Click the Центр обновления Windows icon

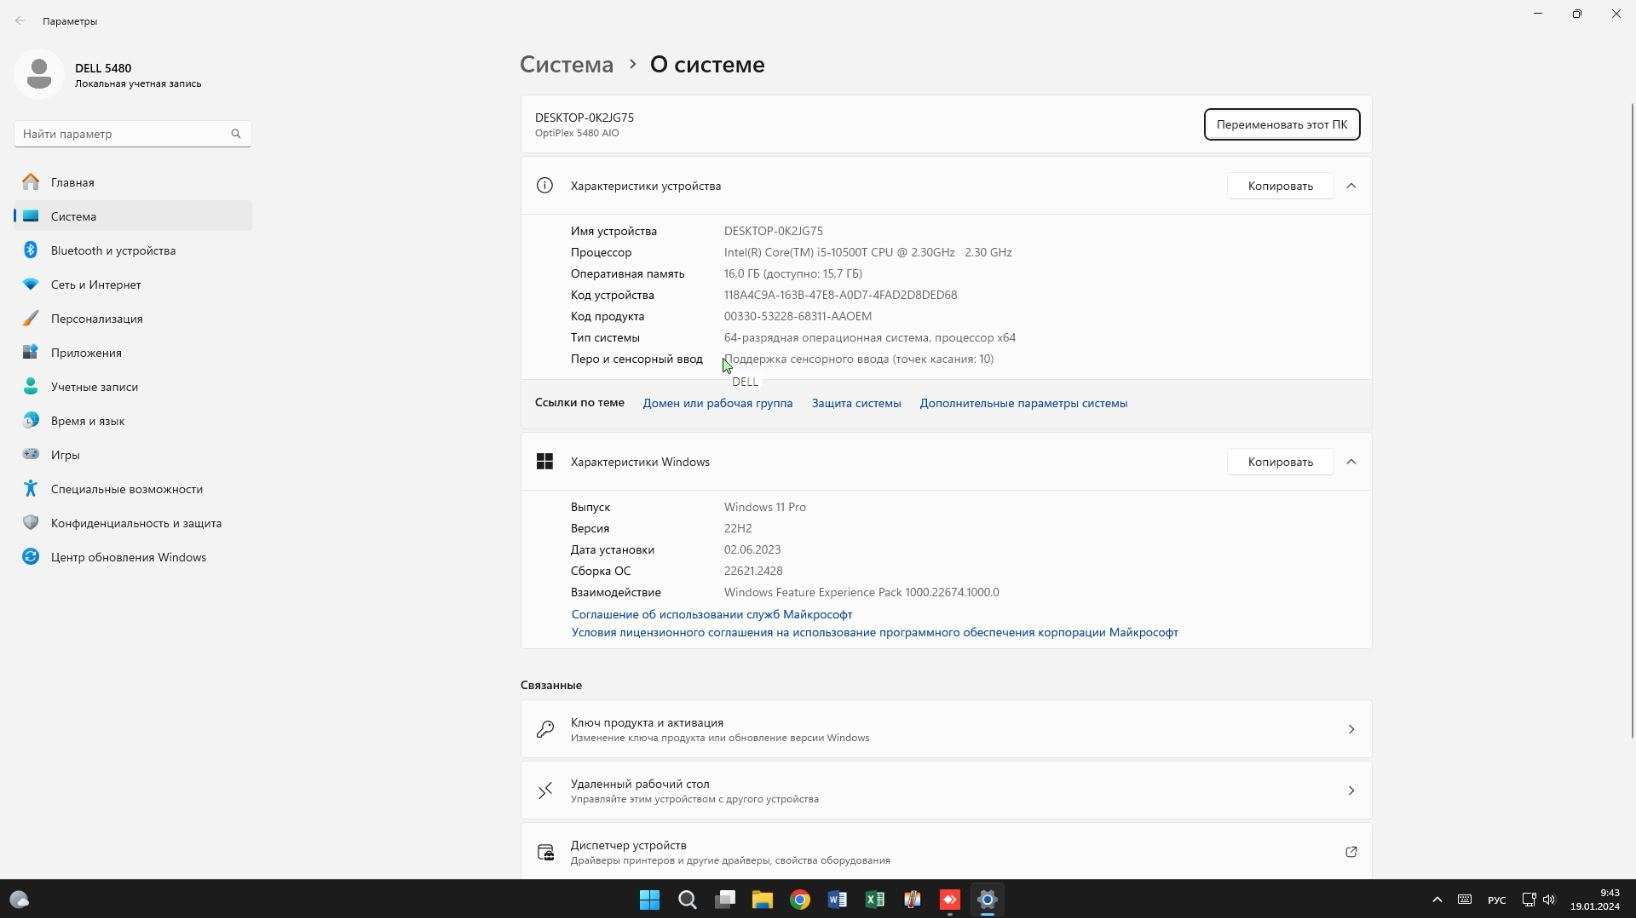31,557
